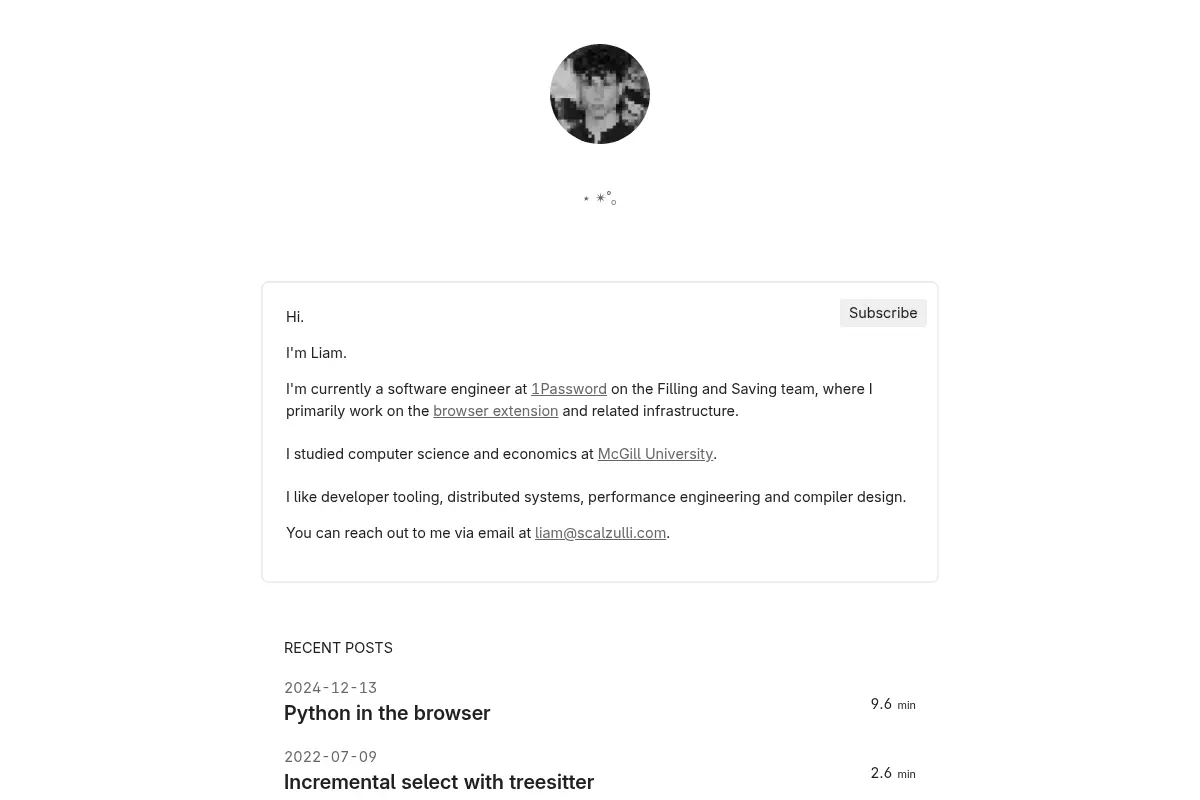Click the developer tooling interests sentence
1200x800 pixels.
[596, 497]
